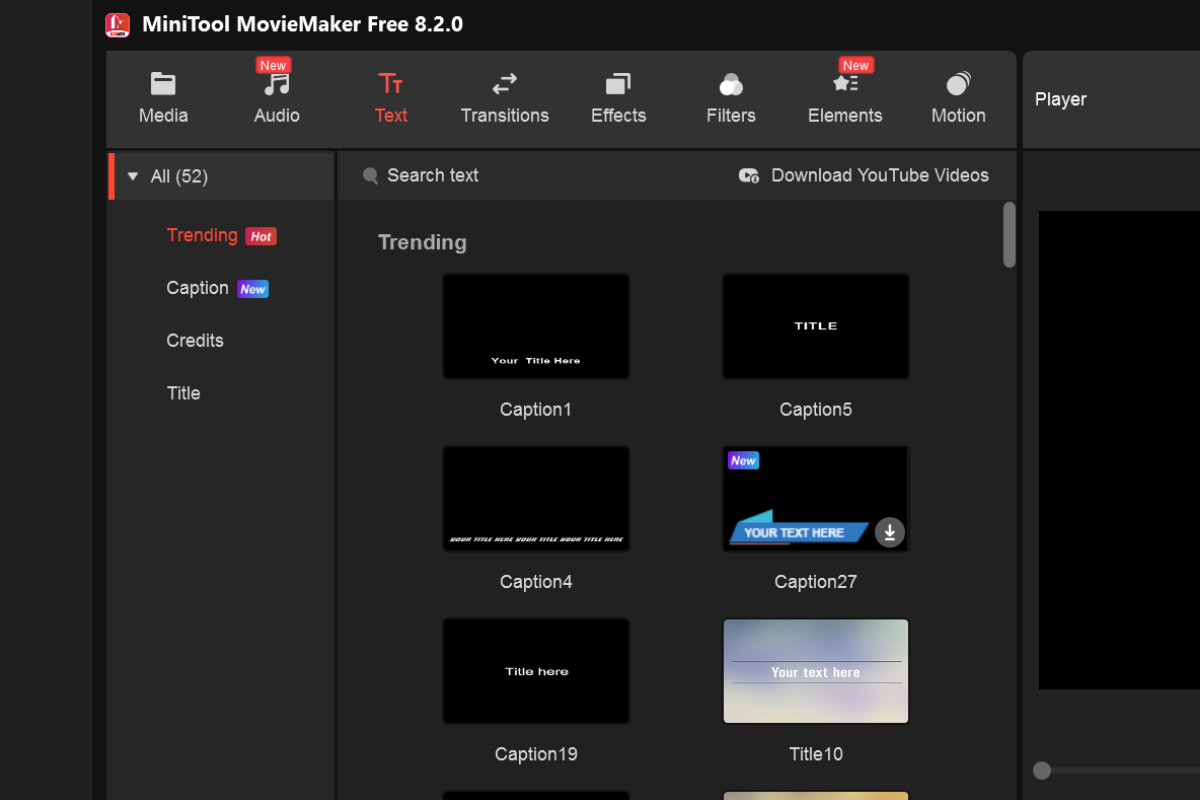Viewport: 1200px width, 800px height.
Task: Click the player preview area
Action: tap(1119, 450)
